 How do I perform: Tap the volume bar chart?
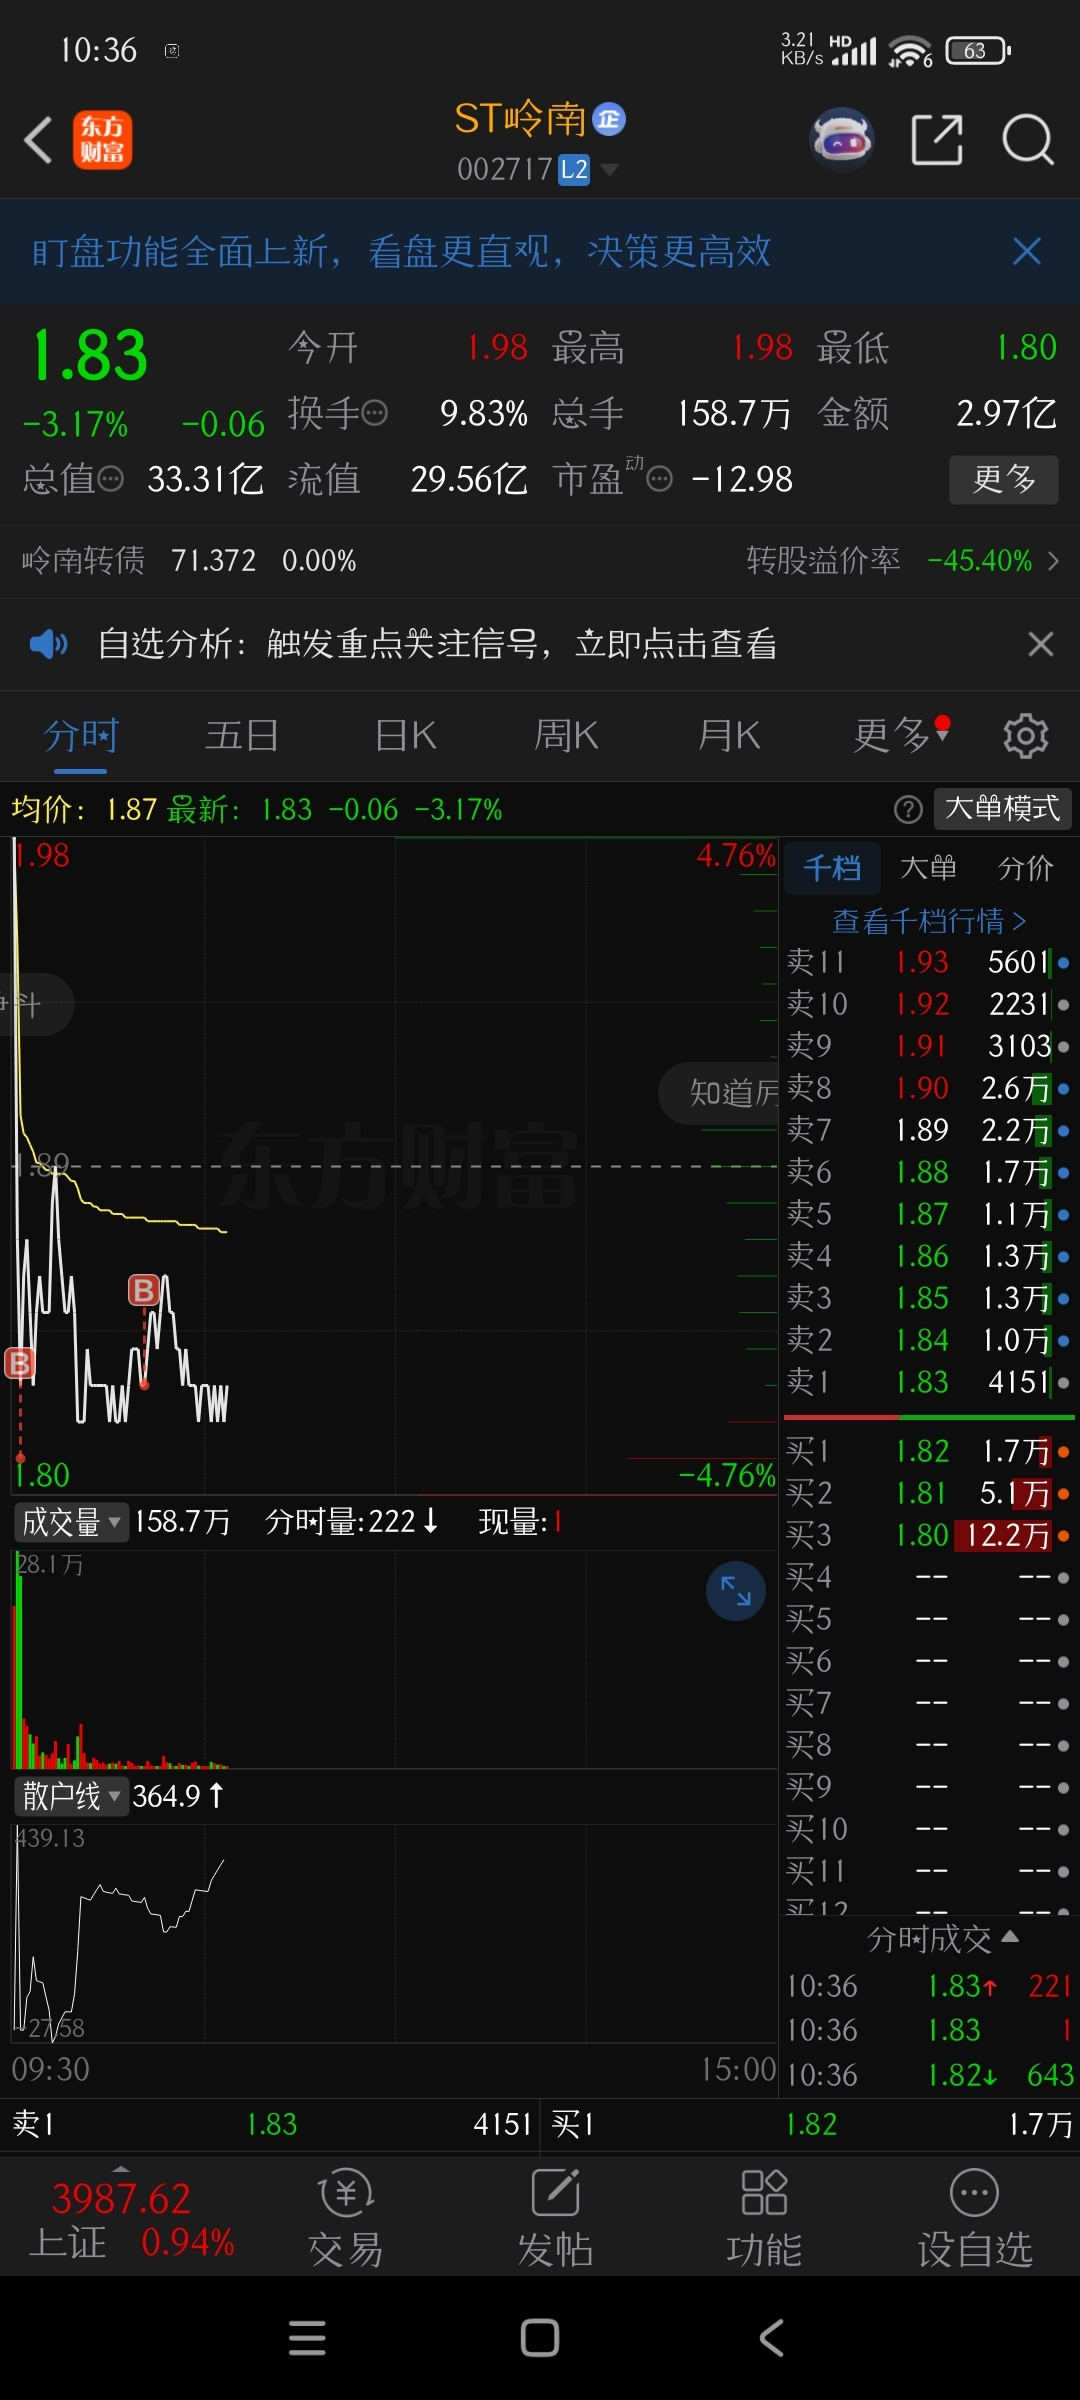[394, 1658]
